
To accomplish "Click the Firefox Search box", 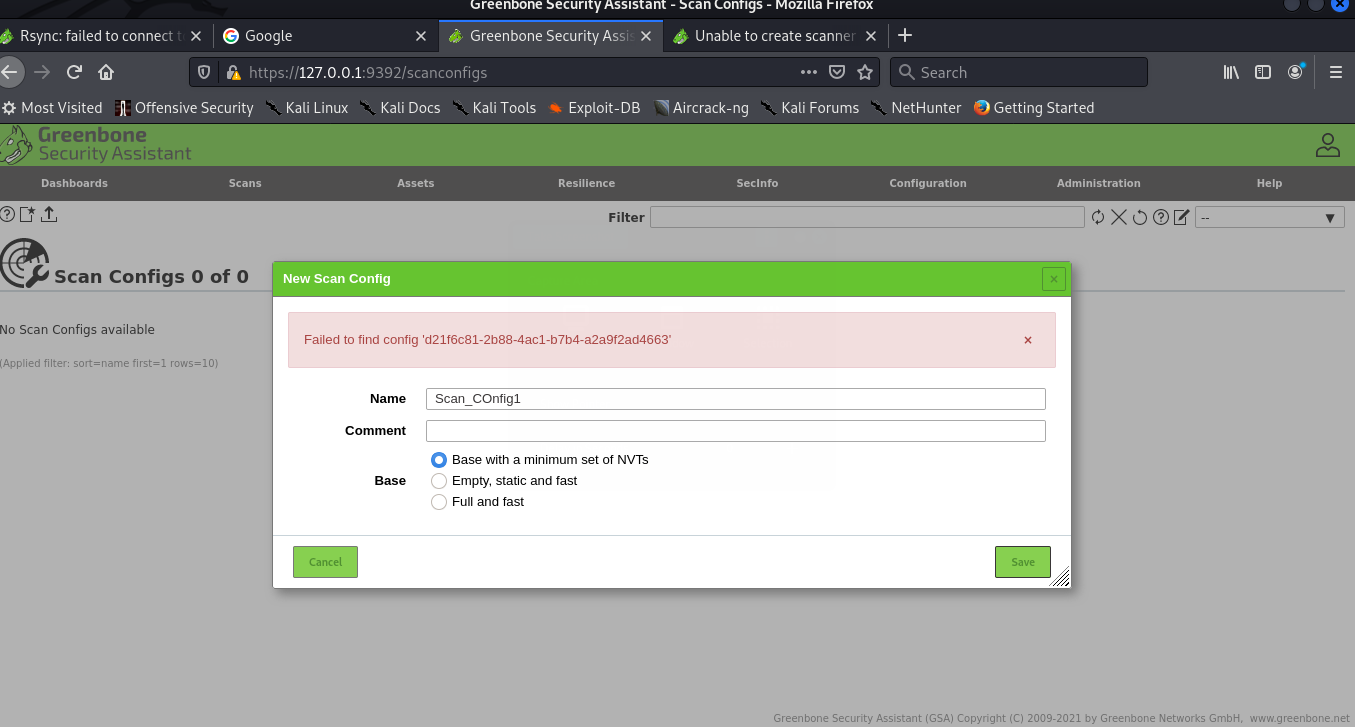I will (1018, 72).
